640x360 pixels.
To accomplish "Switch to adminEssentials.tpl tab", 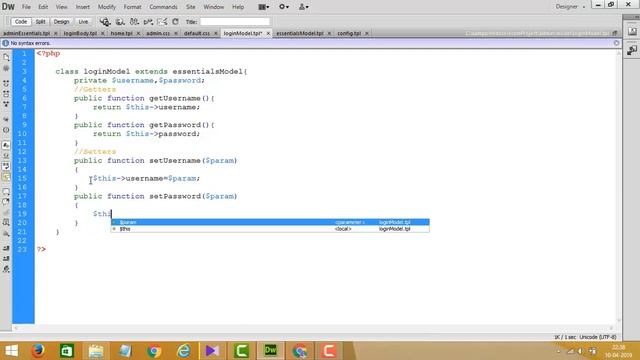I will pos(27,33).
